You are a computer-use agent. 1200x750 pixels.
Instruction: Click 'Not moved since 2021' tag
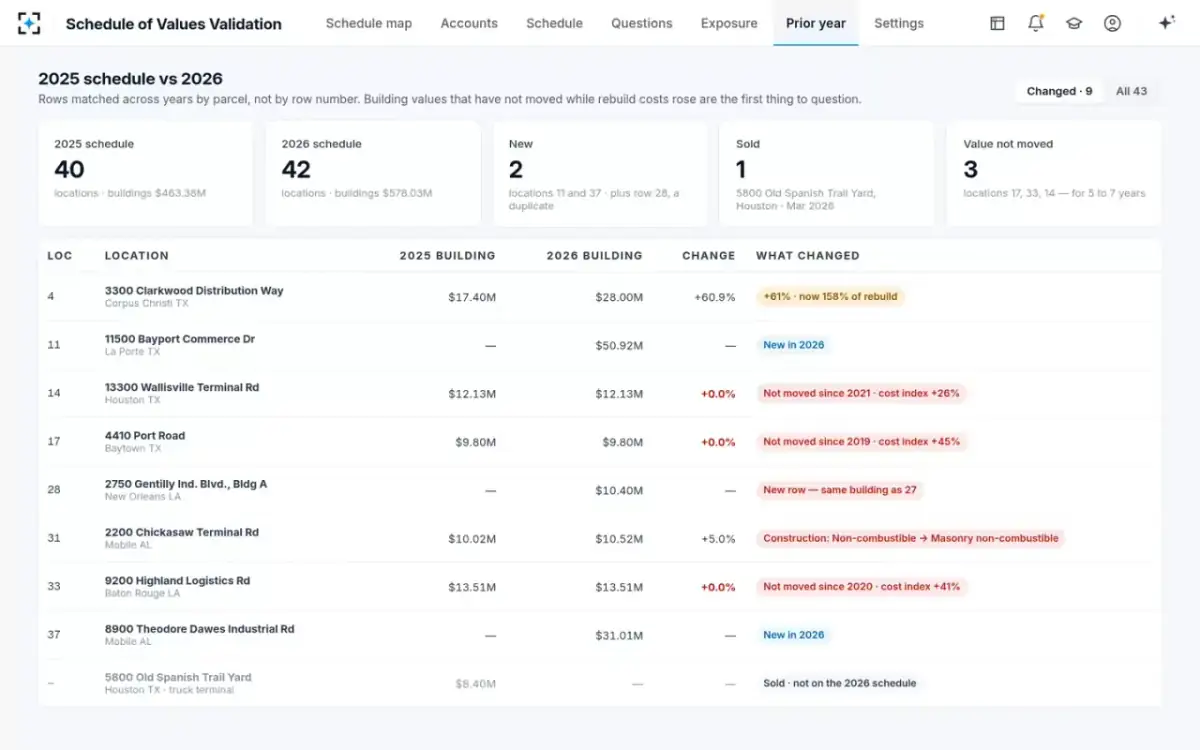pyautogui.click(x=861, y=393)
